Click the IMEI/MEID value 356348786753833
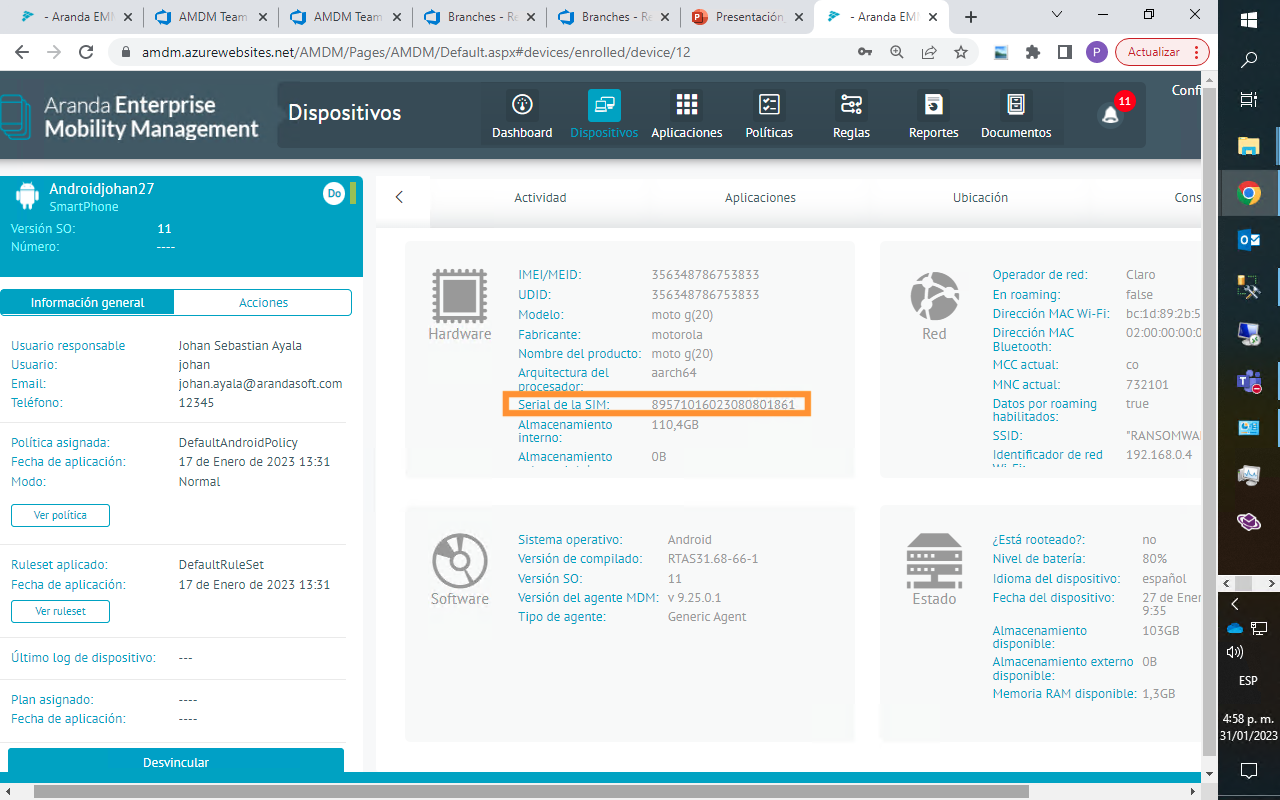 [x=705, y=275]
